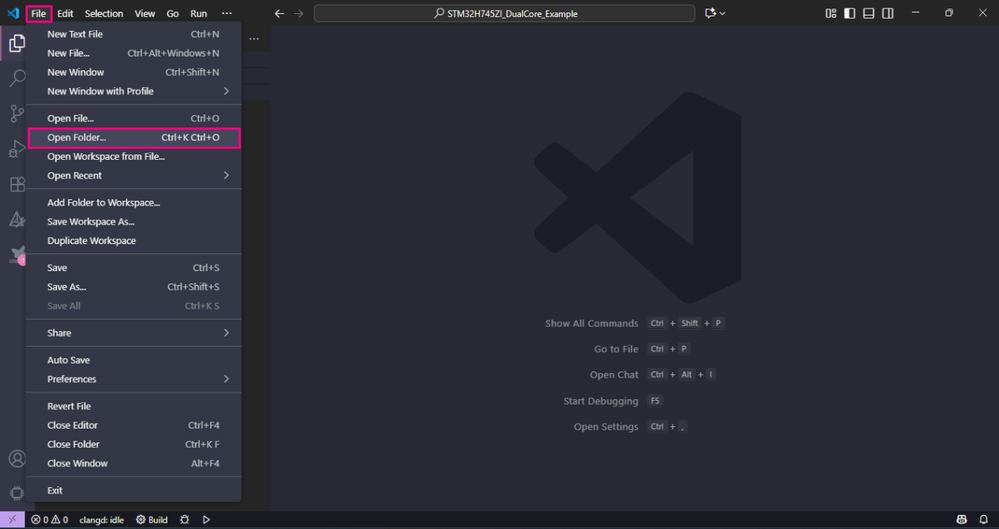Choose Open File... entry
The height and width of the screenshot is (529, 999).
(x=133, y=119)
